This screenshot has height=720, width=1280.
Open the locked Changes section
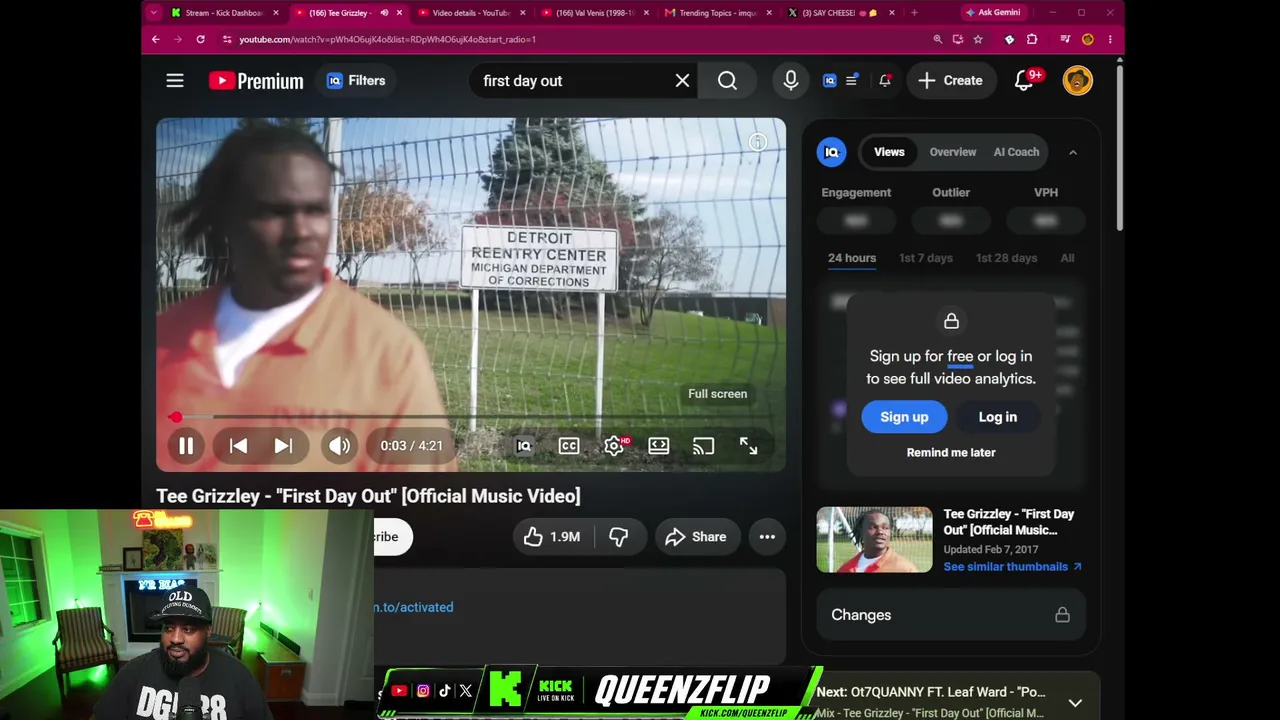coord(951,615)
